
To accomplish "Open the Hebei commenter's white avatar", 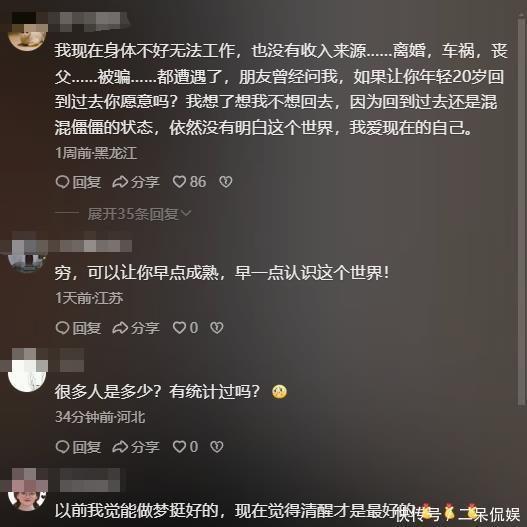I will pos(27,376).
